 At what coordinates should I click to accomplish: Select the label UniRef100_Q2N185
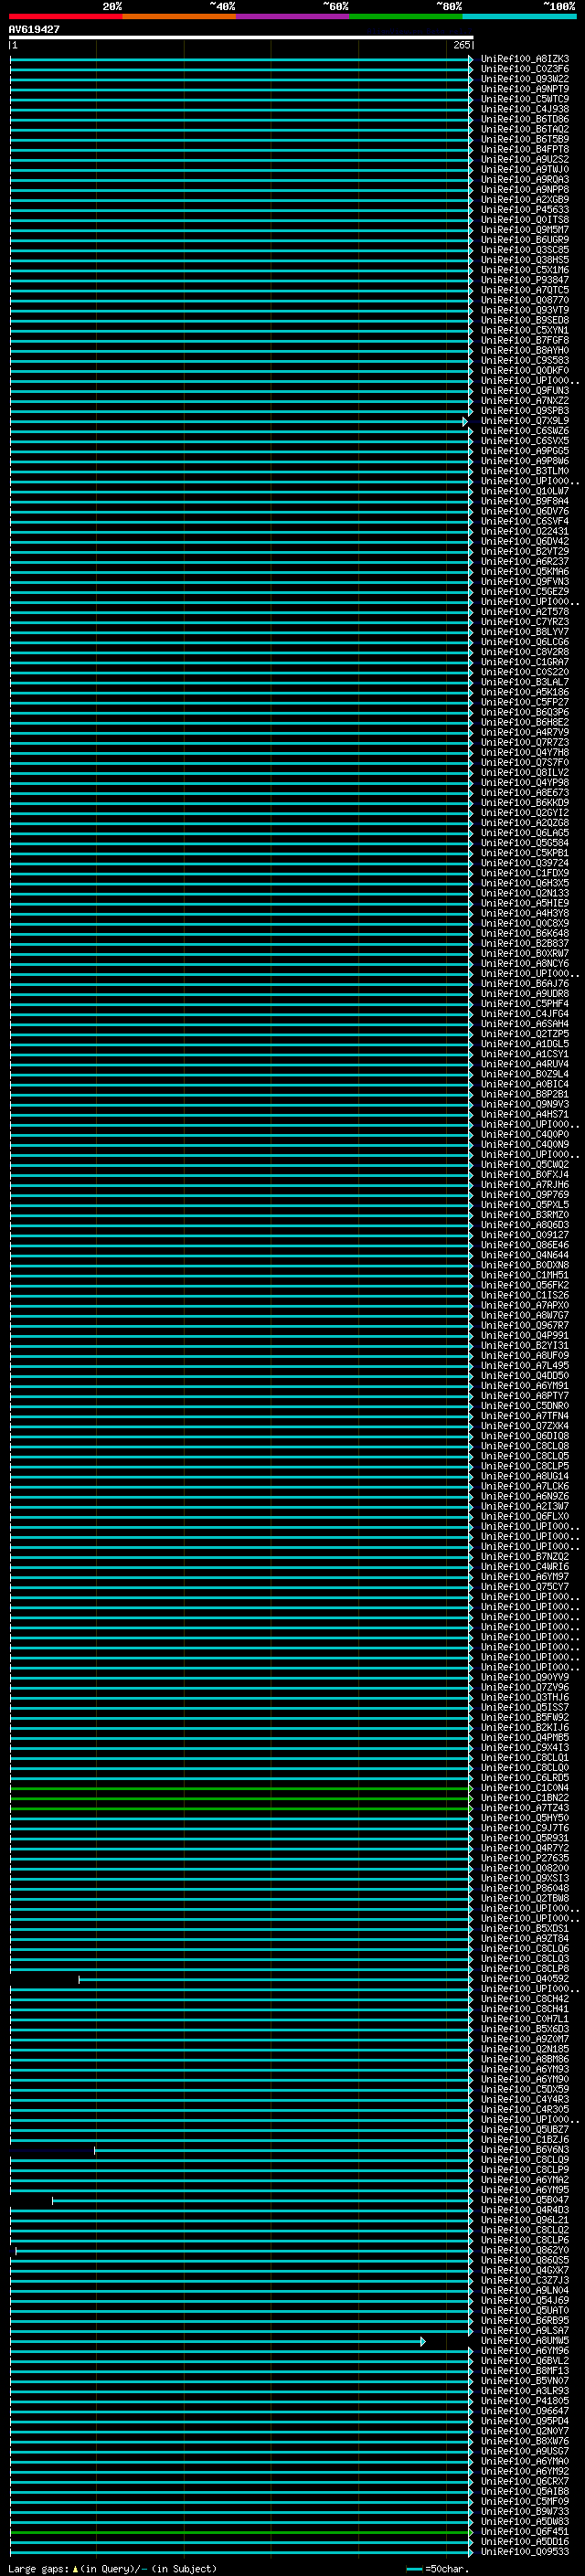[525, 2049]
